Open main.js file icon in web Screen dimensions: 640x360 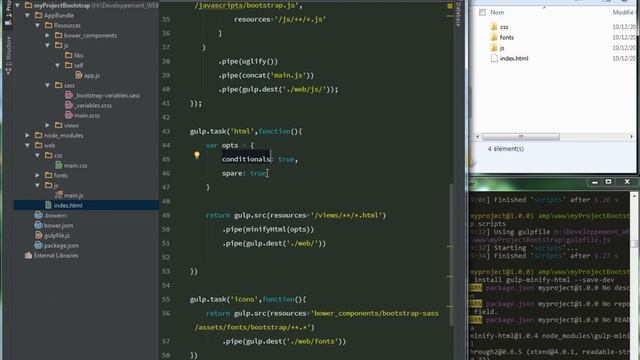59,196
